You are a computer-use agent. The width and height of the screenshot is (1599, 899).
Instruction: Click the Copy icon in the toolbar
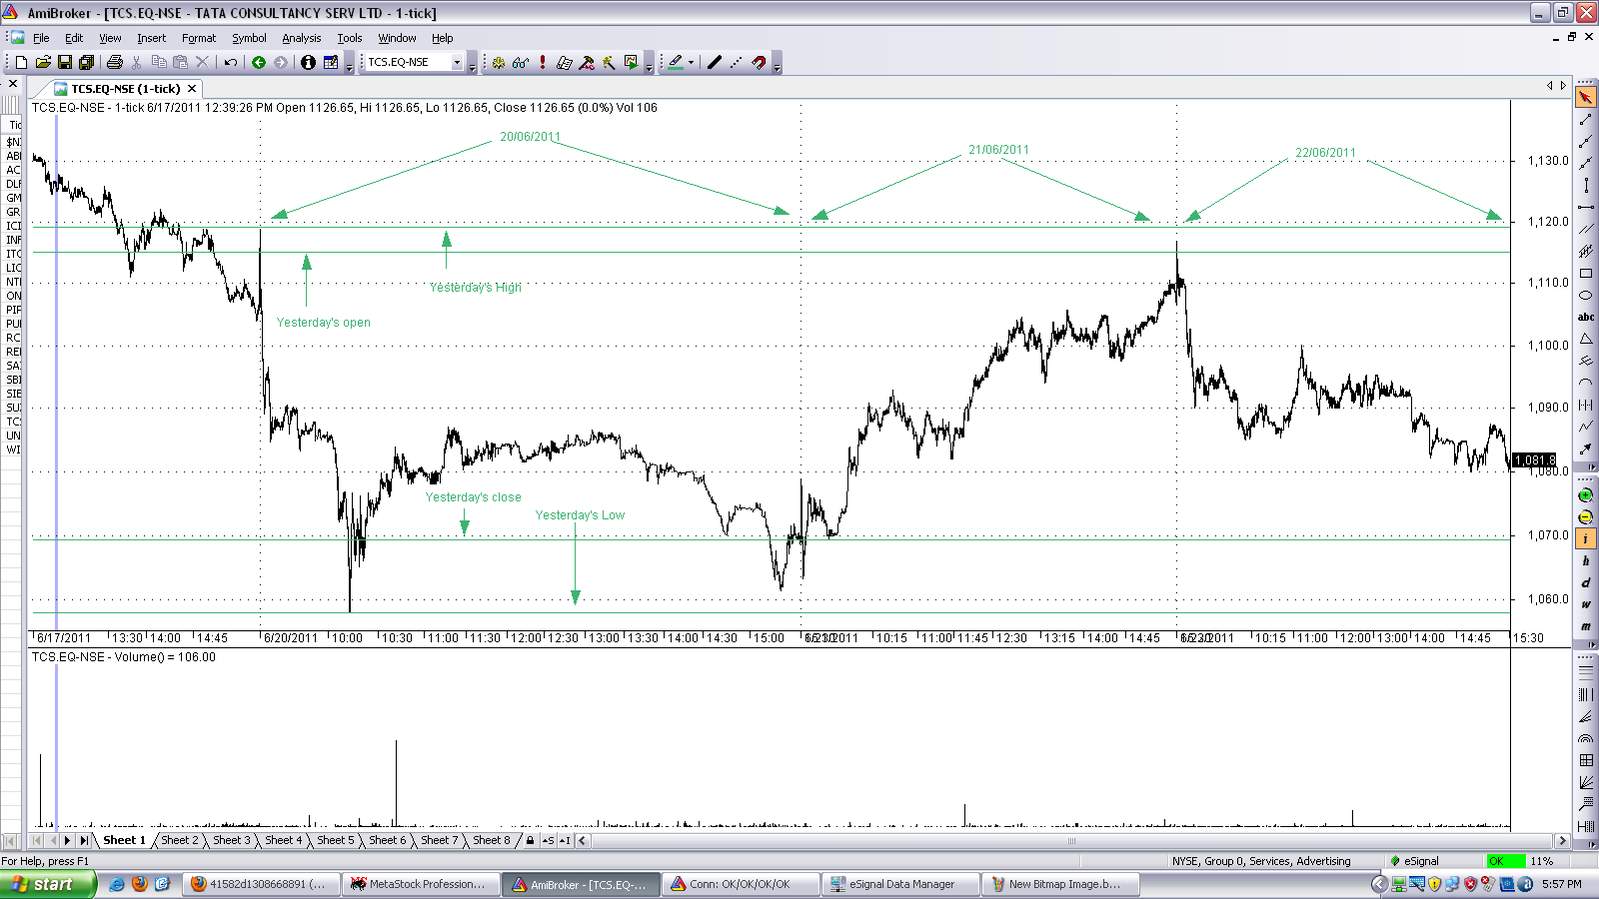(x=158, y=62)
